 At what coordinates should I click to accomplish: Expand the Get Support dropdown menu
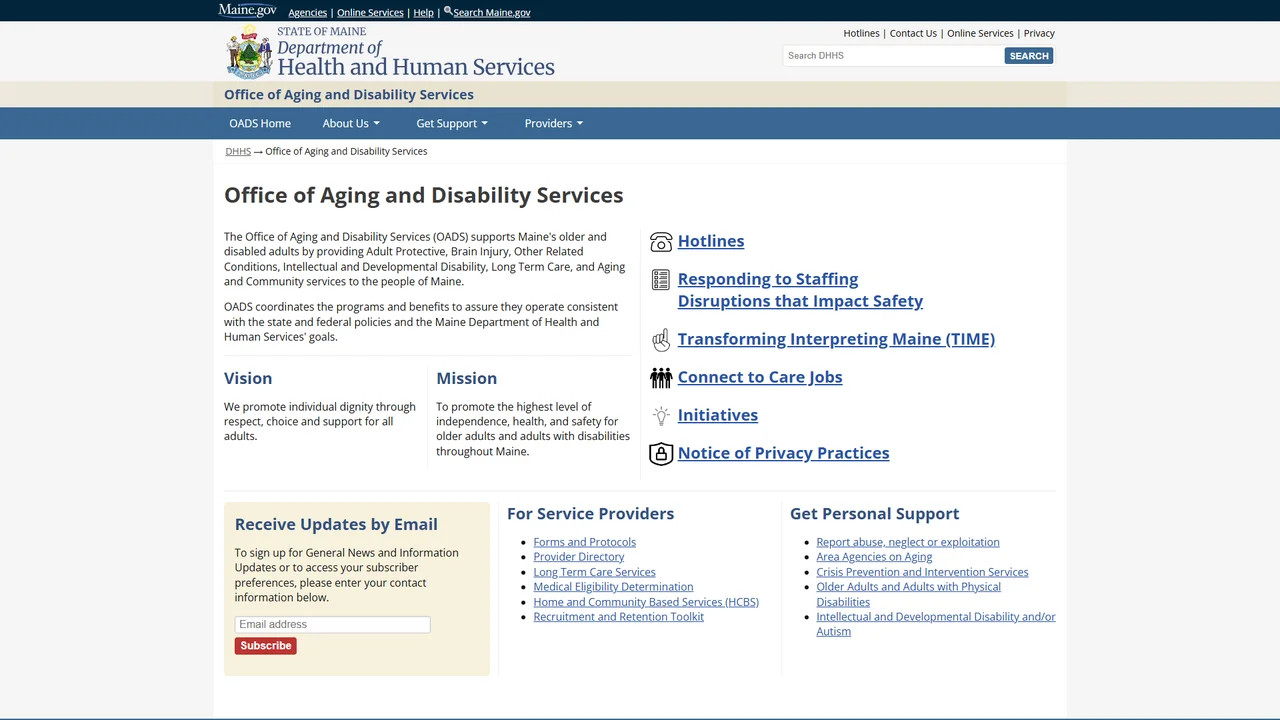click(452, 123)
